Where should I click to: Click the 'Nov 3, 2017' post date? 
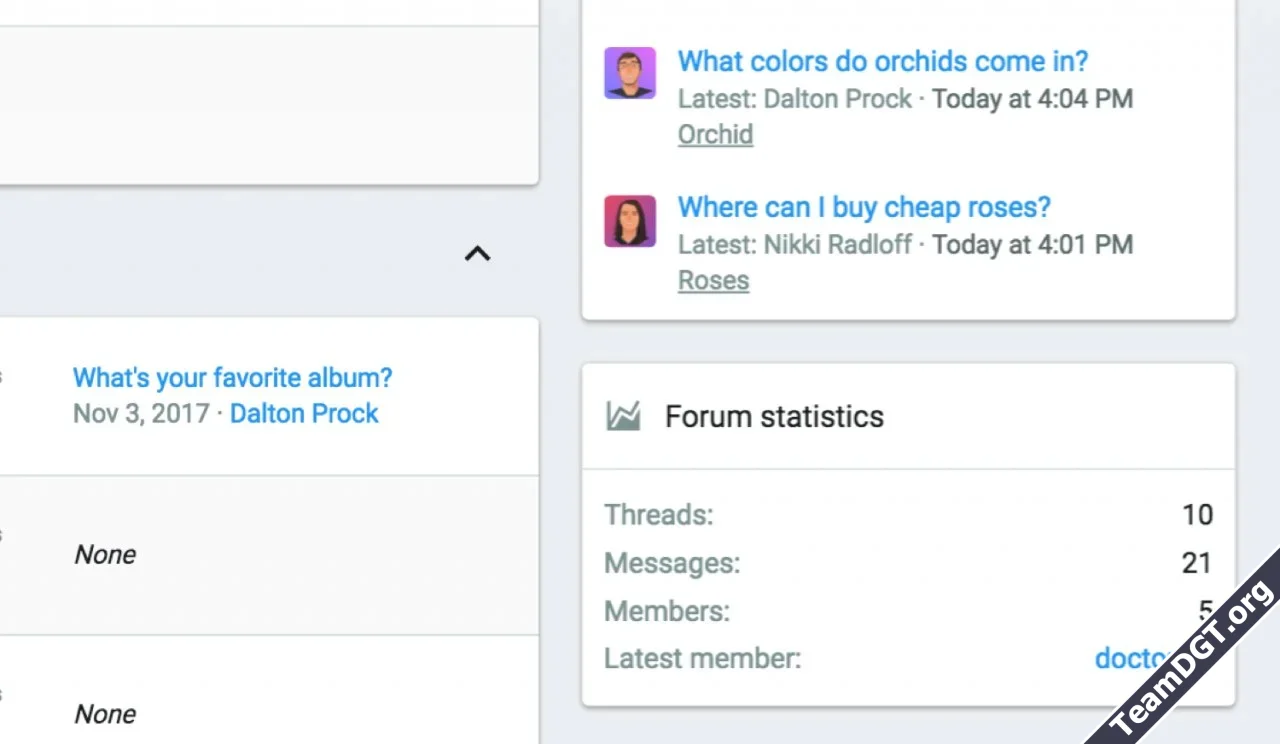(x=140, y=413)
